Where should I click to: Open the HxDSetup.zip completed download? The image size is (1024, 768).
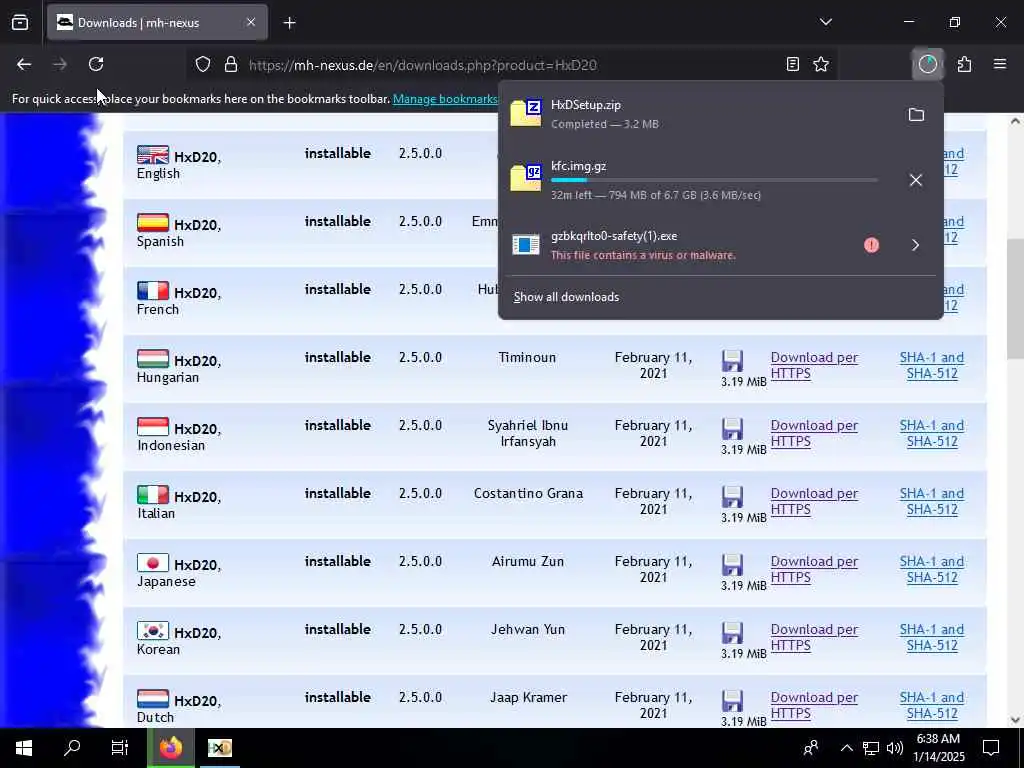[x=699, y=114]
